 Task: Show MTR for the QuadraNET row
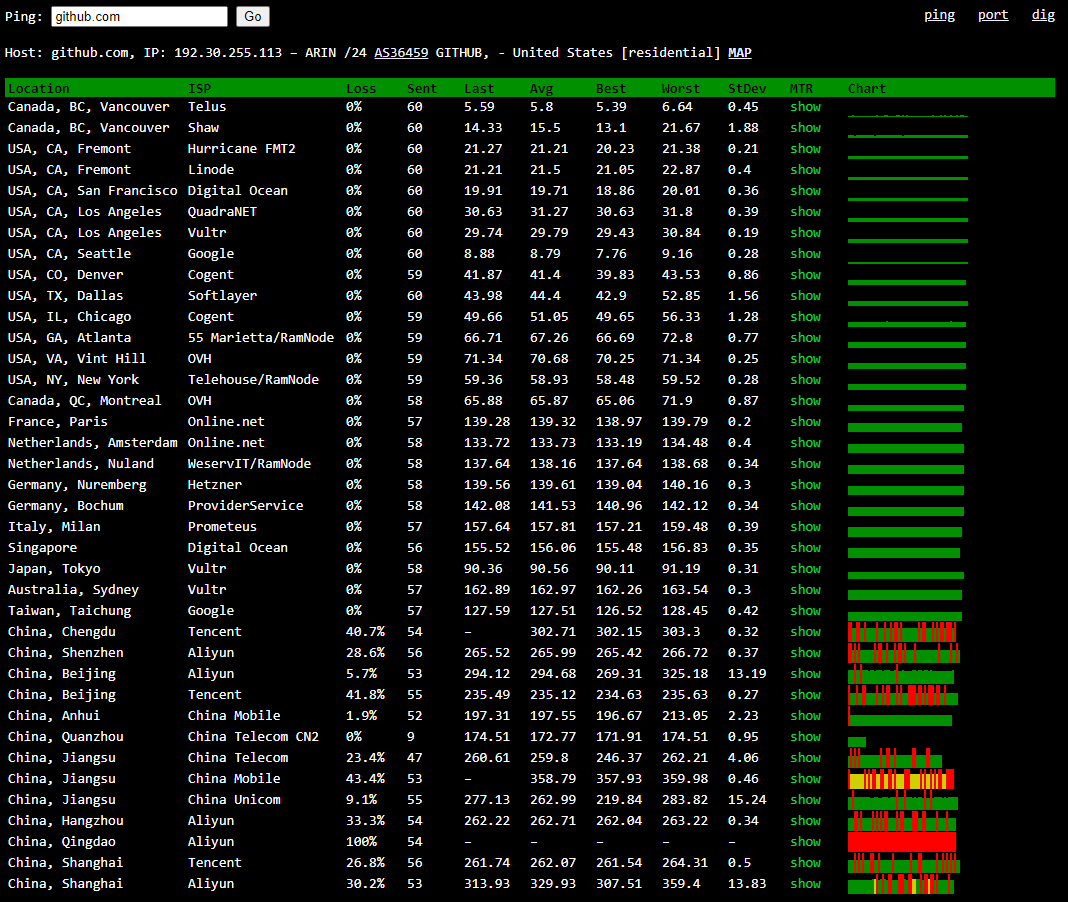805,212
